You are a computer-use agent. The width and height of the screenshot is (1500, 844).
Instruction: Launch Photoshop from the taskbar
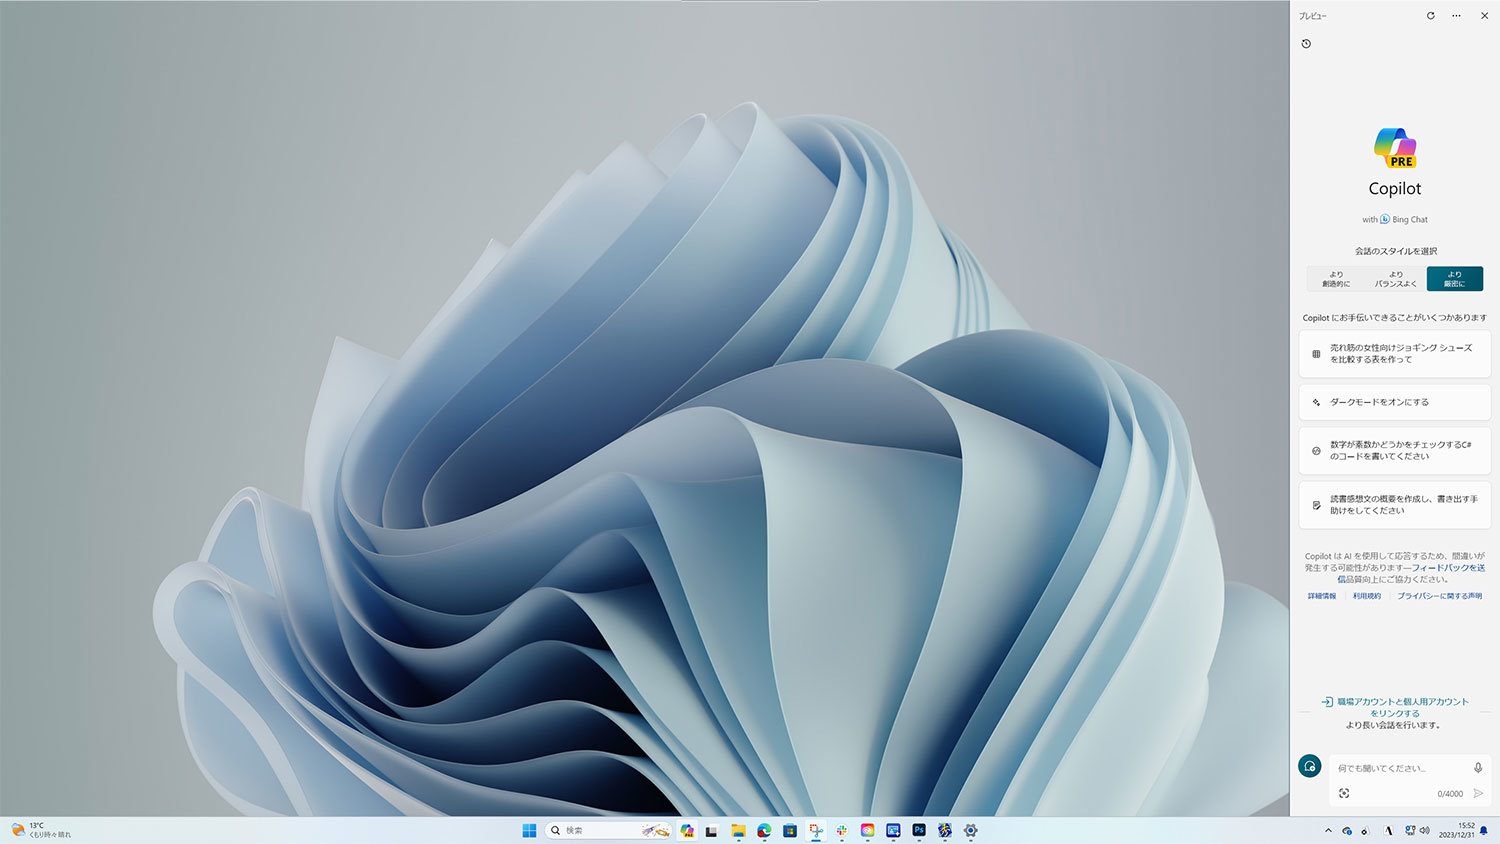coord(918,830)
